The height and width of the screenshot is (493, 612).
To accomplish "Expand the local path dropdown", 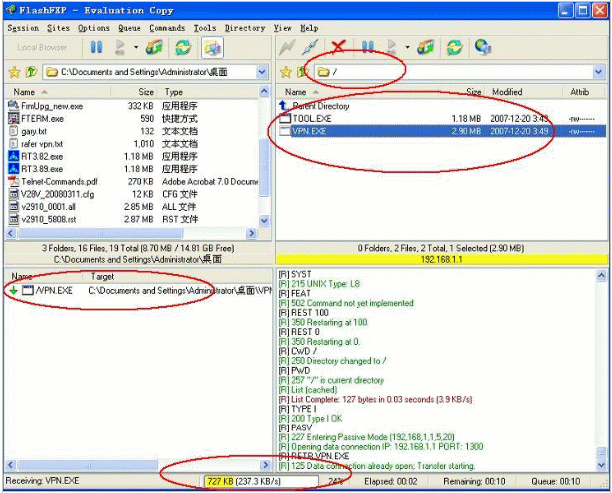I will (x=262, y=72).
